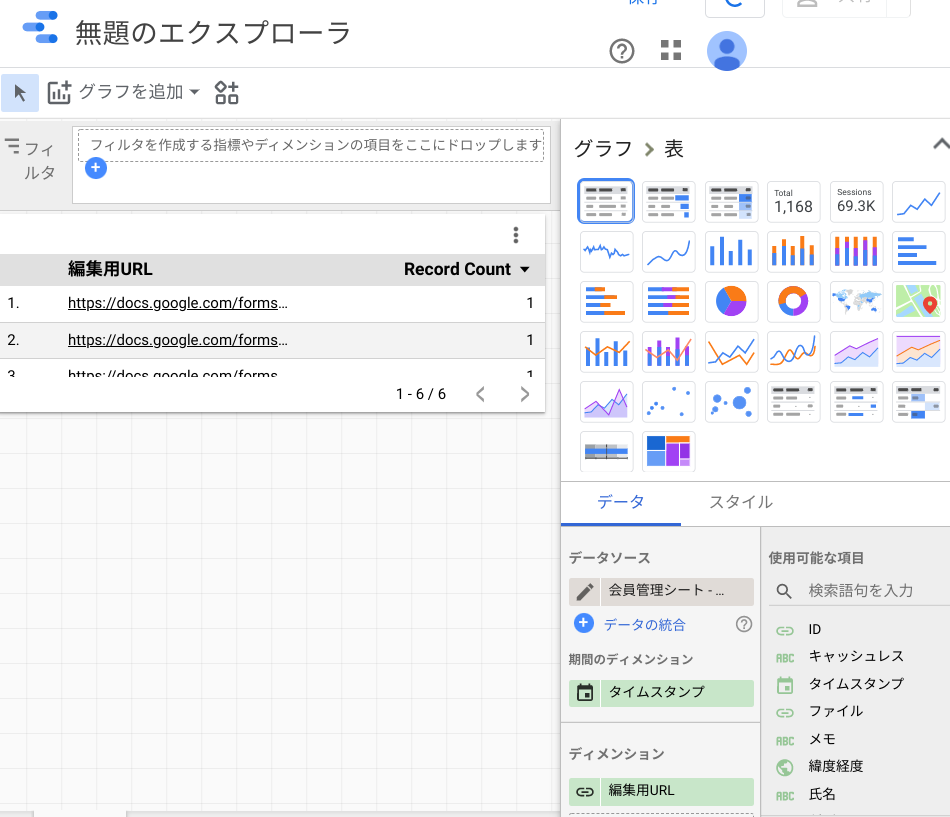950x817 pixels.
Task: Select the plain table chart type
Action: 606,201
